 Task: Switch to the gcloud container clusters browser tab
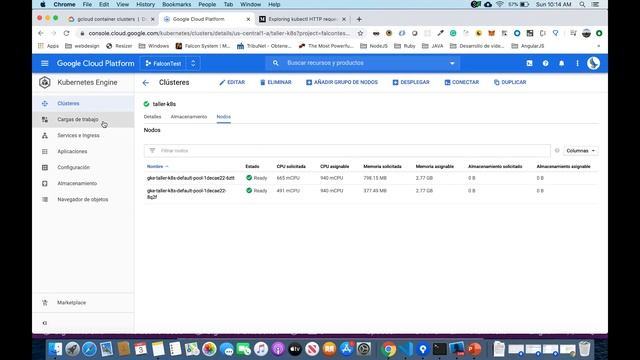click(111, 19)
